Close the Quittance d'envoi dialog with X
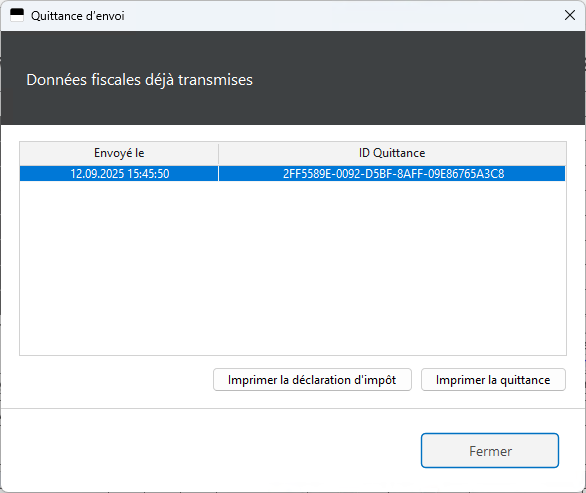Viewport: 586px width, 493px height. pyautogui.click(x=570, y=15)
